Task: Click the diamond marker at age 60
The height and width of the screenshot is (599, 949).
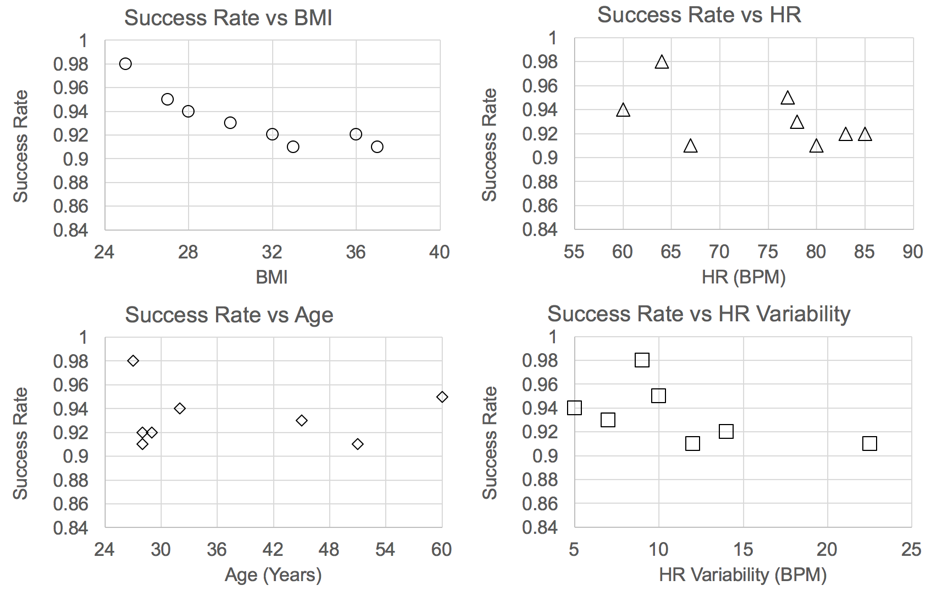Action: (442, 397)
